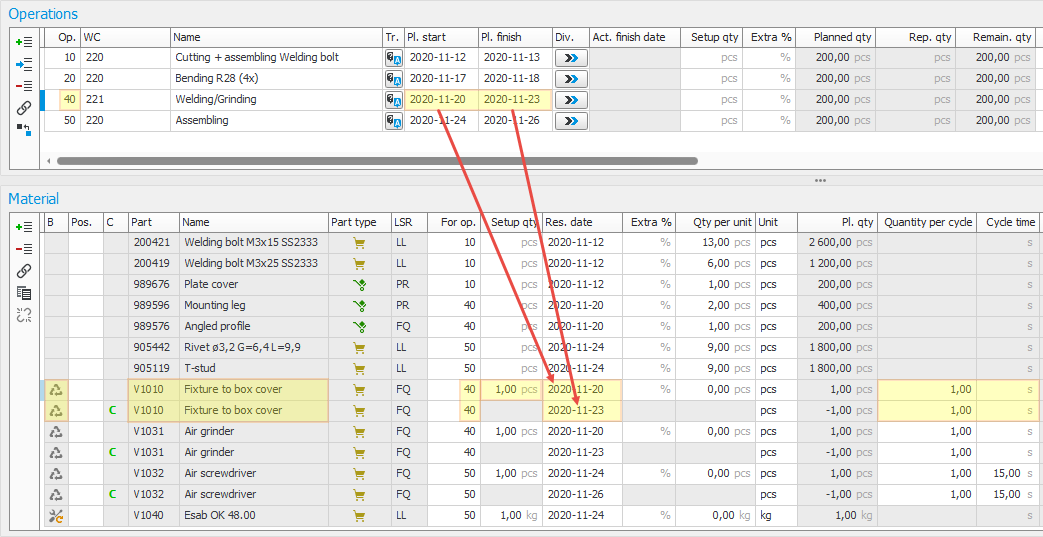The height and width of the screenshot is (537, 1043).
Task: Open Div. arrow button for Assembling operation
Action: tap(570, 121)
